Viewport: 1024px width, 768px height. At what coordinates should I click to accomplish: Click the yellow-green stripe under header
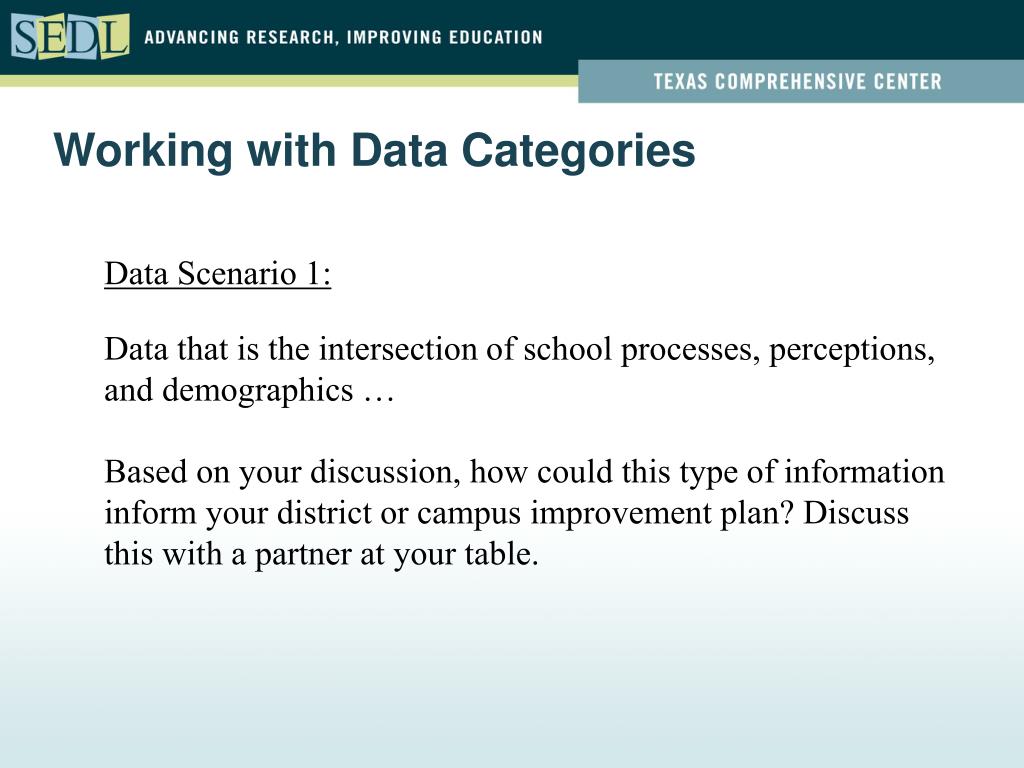tap(289, 81)
